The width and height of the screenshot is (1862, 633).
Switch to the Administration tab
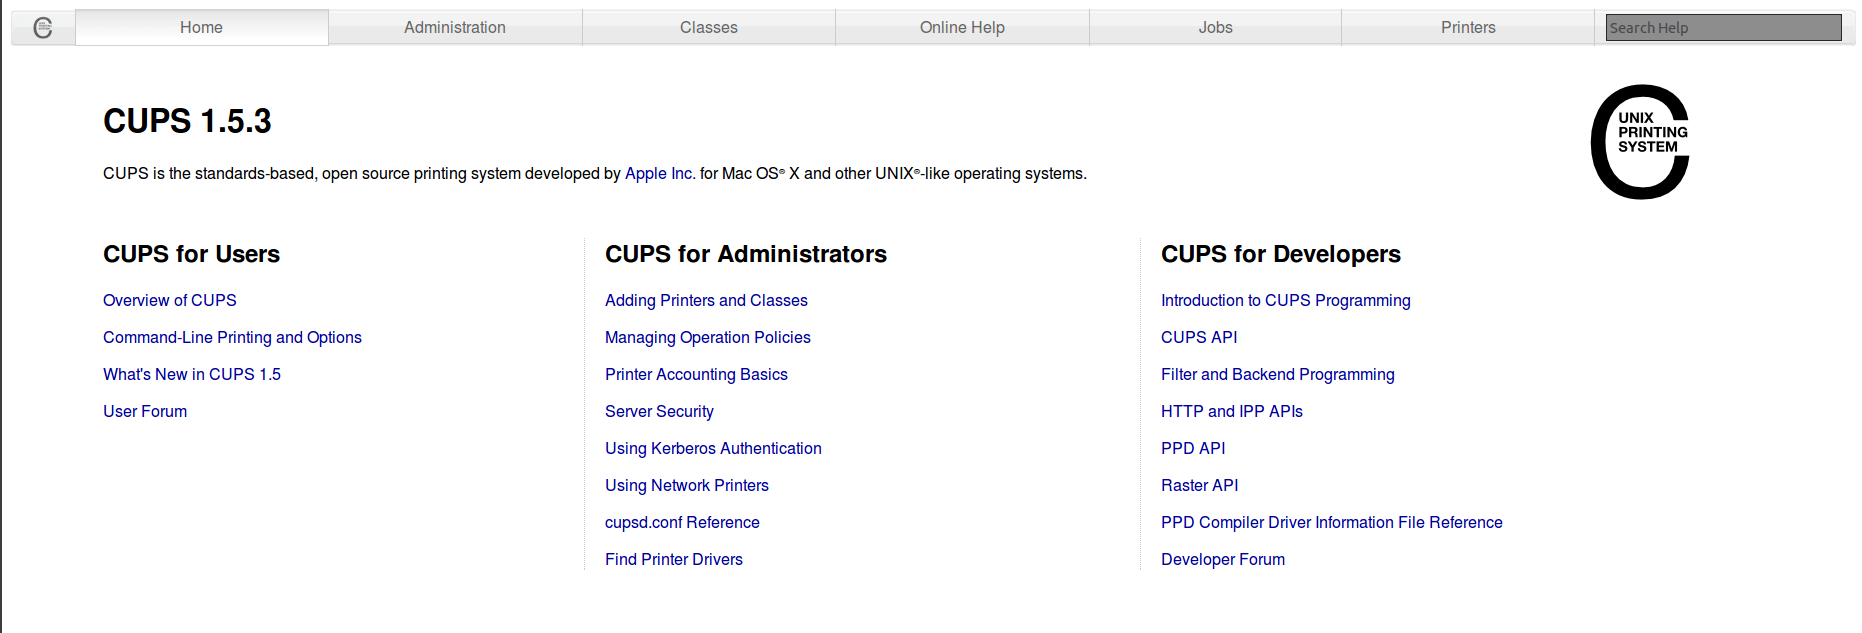click(455, 28)
